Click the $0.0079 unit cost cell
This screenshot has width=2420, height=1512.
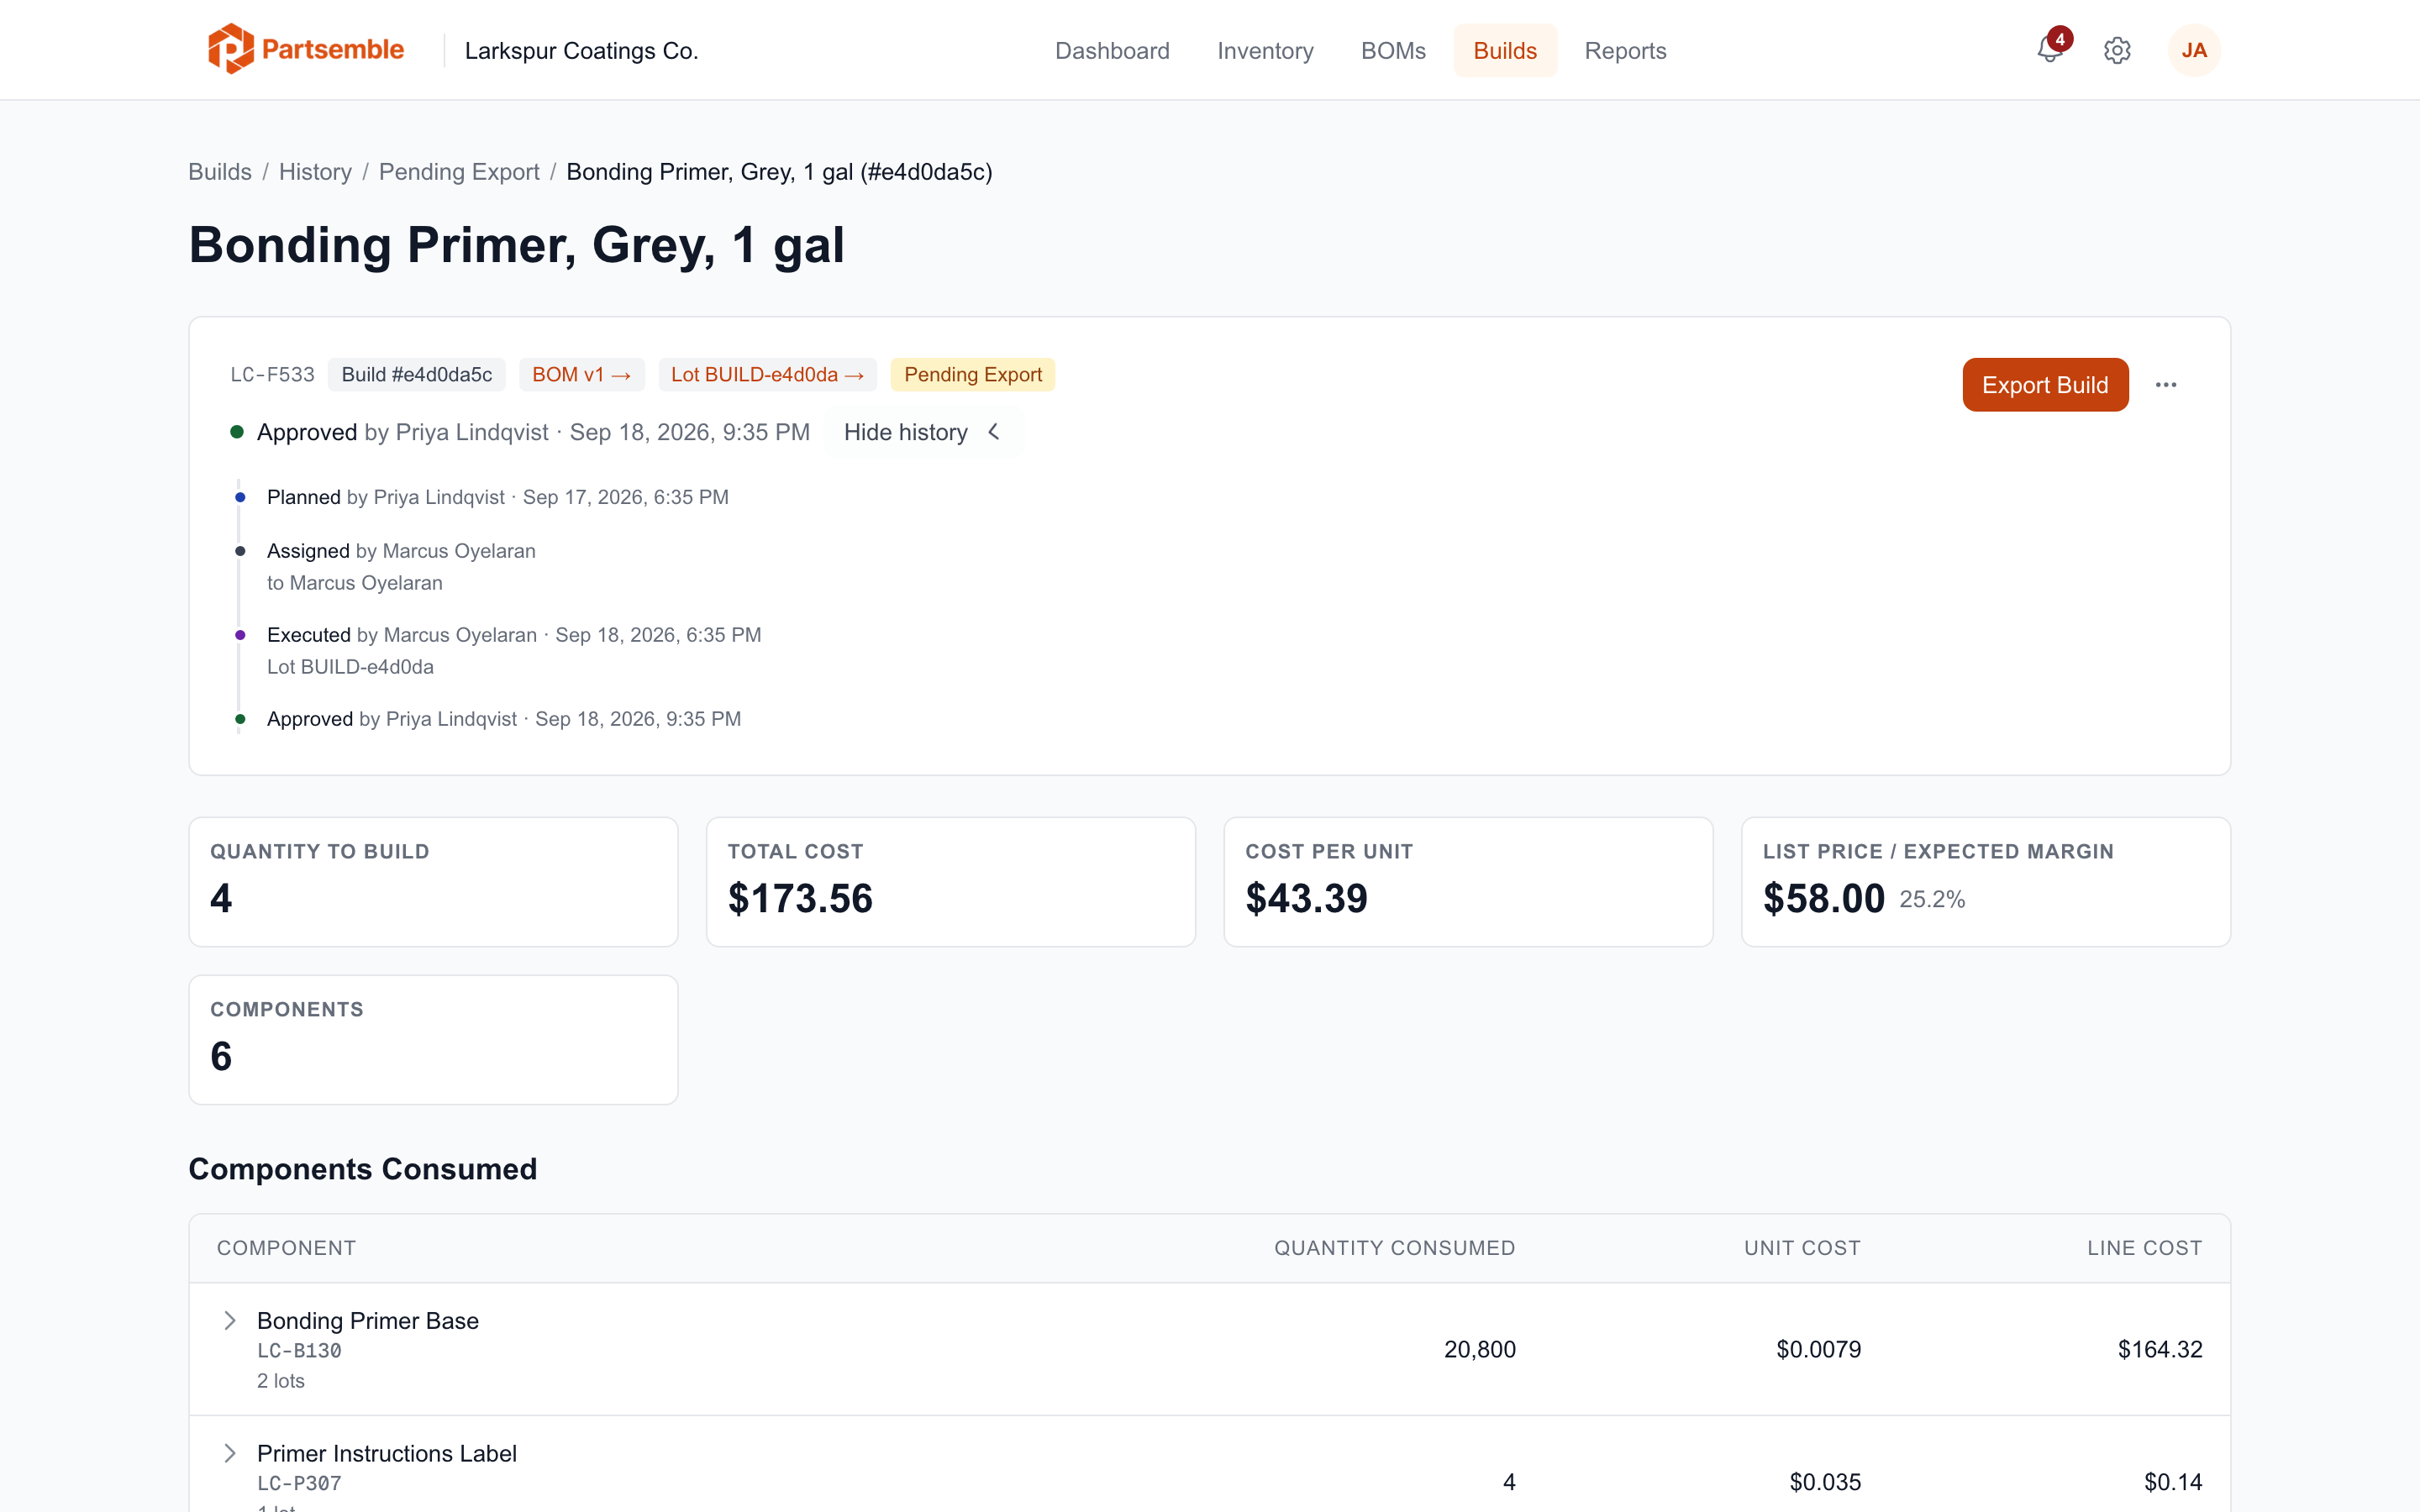(x=1818, y=1349)
